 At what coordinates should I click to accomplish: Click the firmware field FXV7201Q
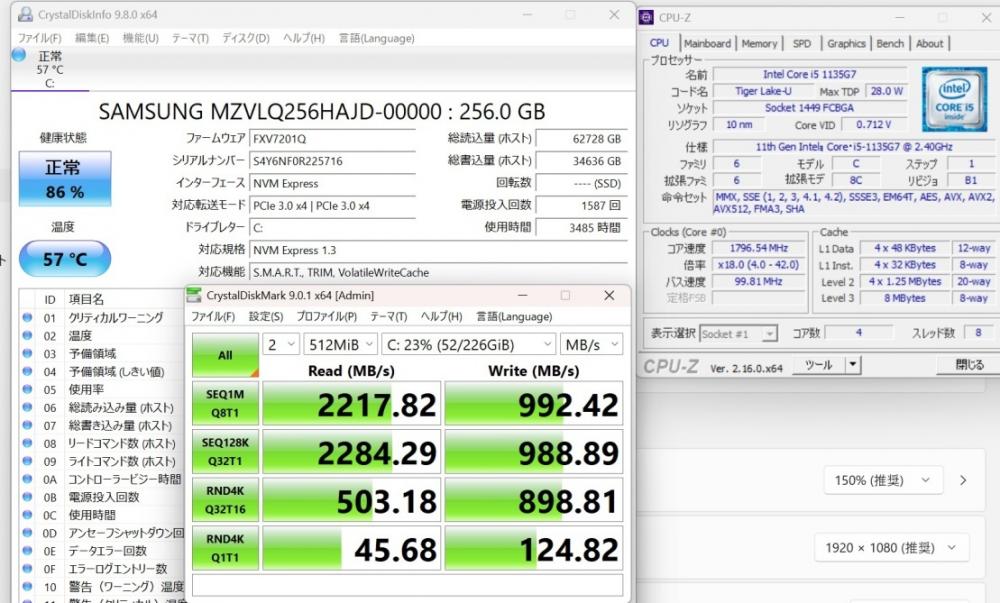tap(333, 139)
